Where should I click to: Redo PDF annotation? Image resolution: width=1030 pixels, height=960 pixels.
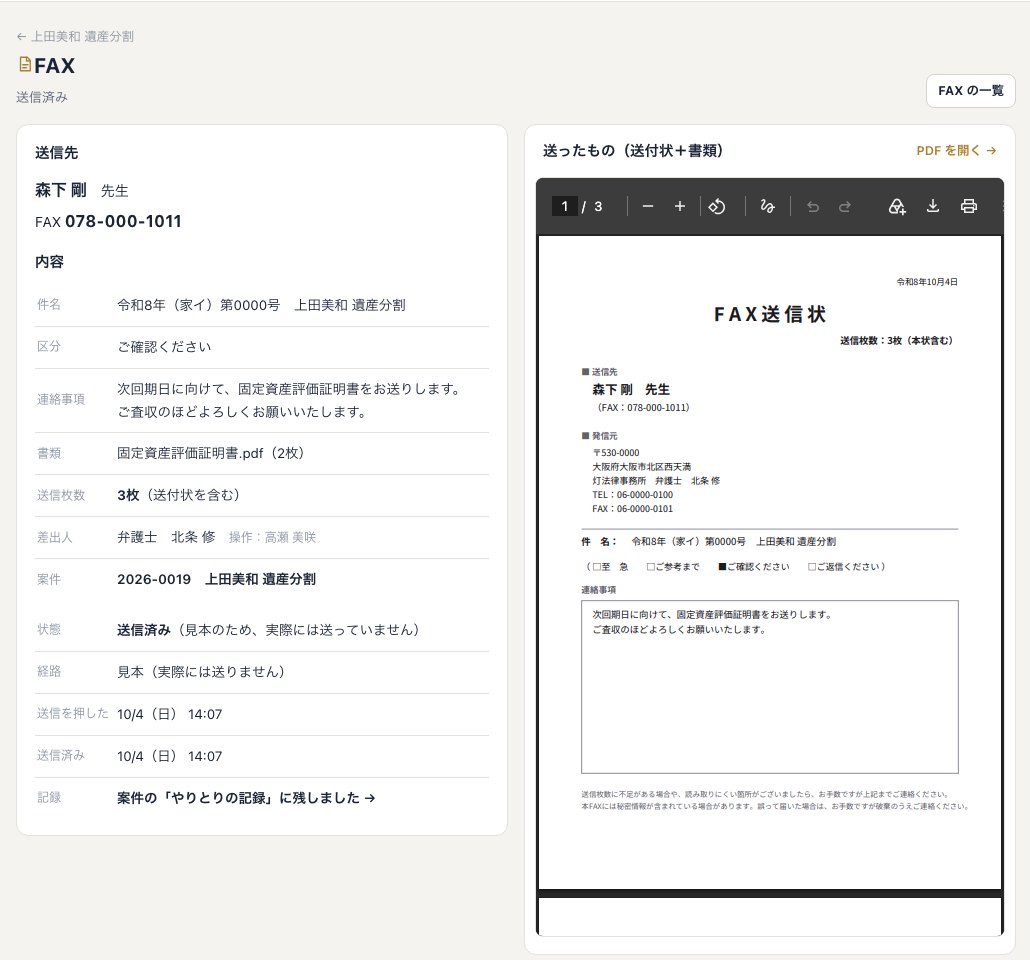tap(845, 207)
